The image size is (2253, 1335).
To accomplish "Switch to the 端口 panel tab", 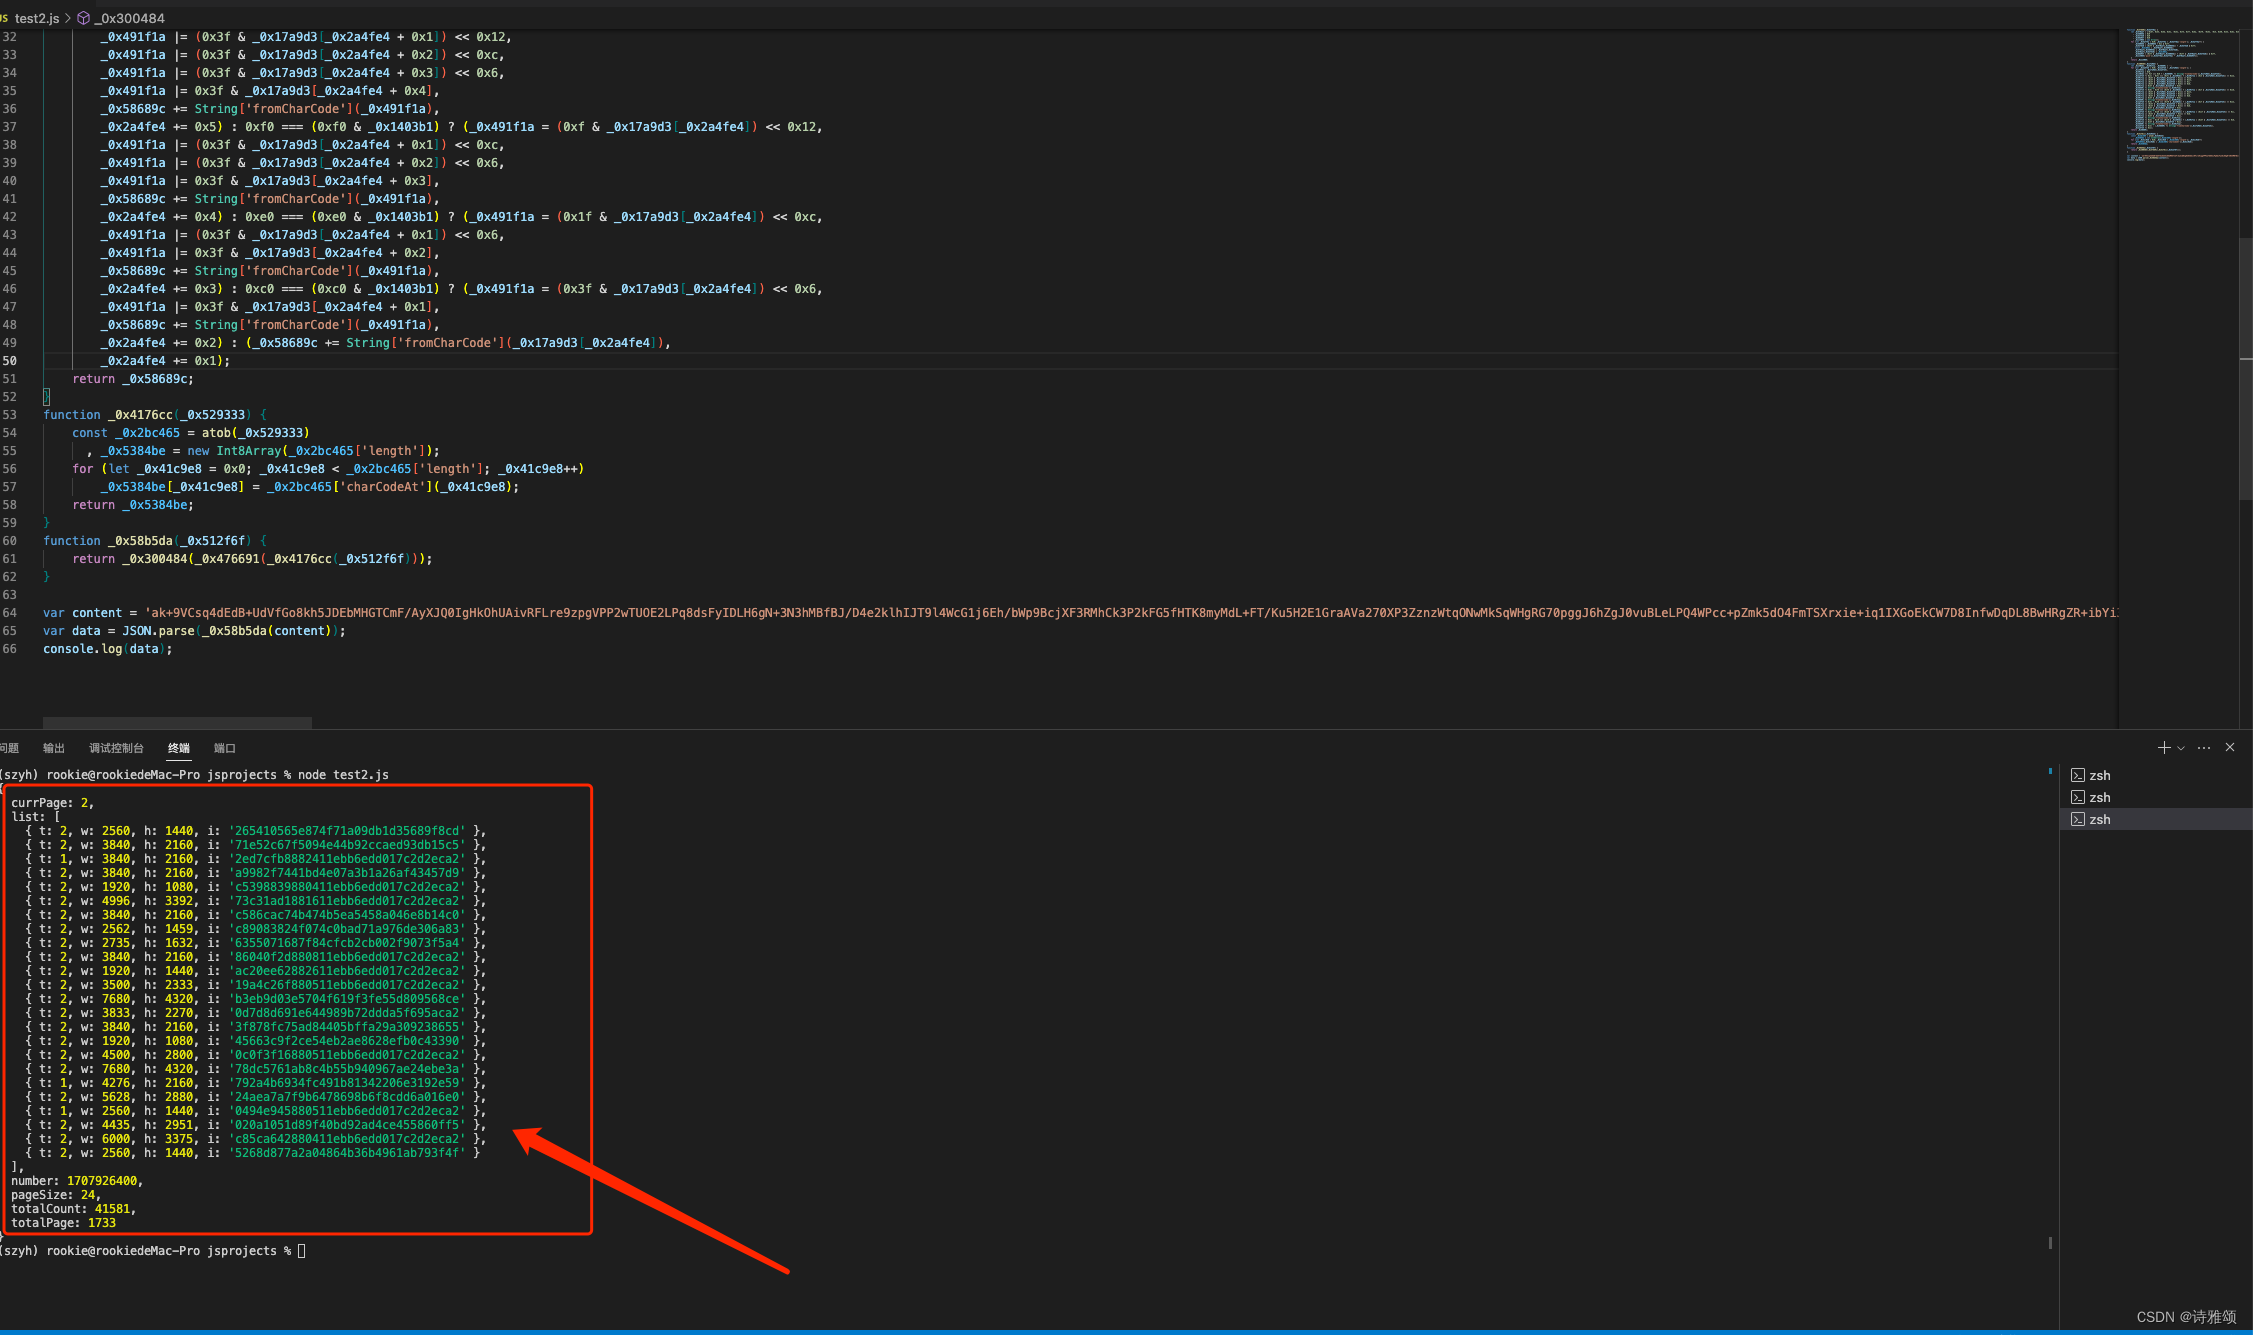I will [225, 748].
